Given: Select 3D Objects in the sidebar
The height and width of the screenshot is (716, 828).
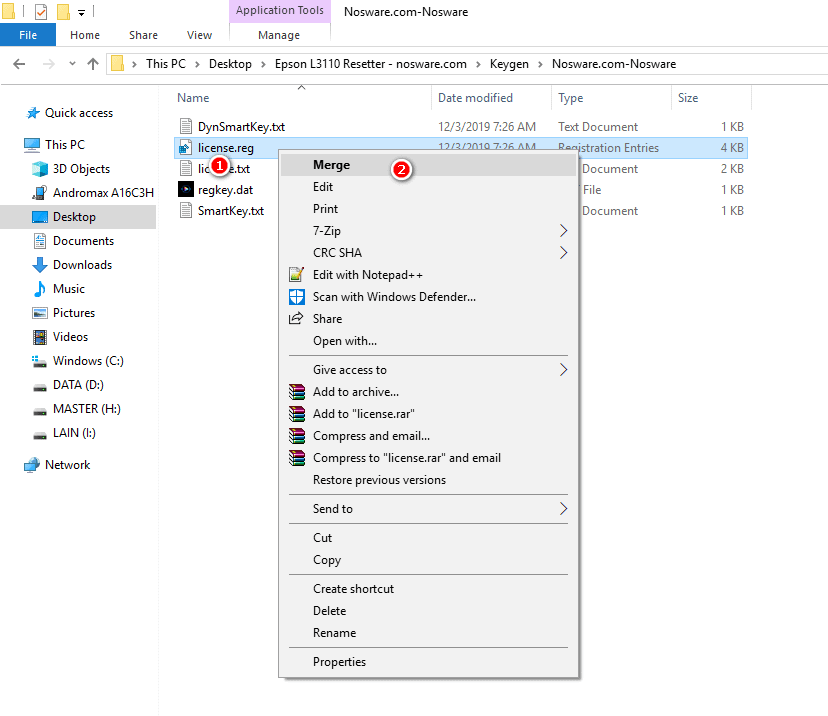Looking at the screenshot, I should 81,169.
